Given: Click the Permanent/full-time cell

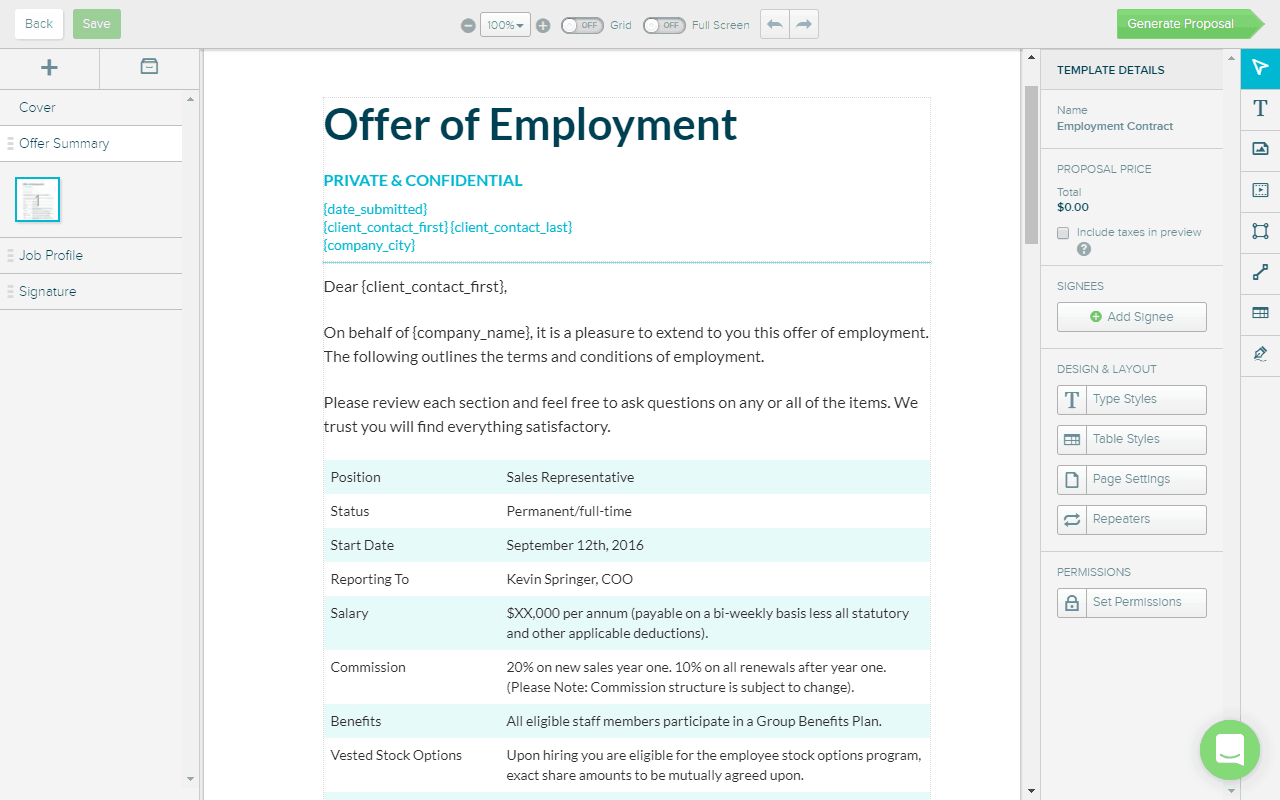Looking at the screenshot, I should tap(569, 511).
